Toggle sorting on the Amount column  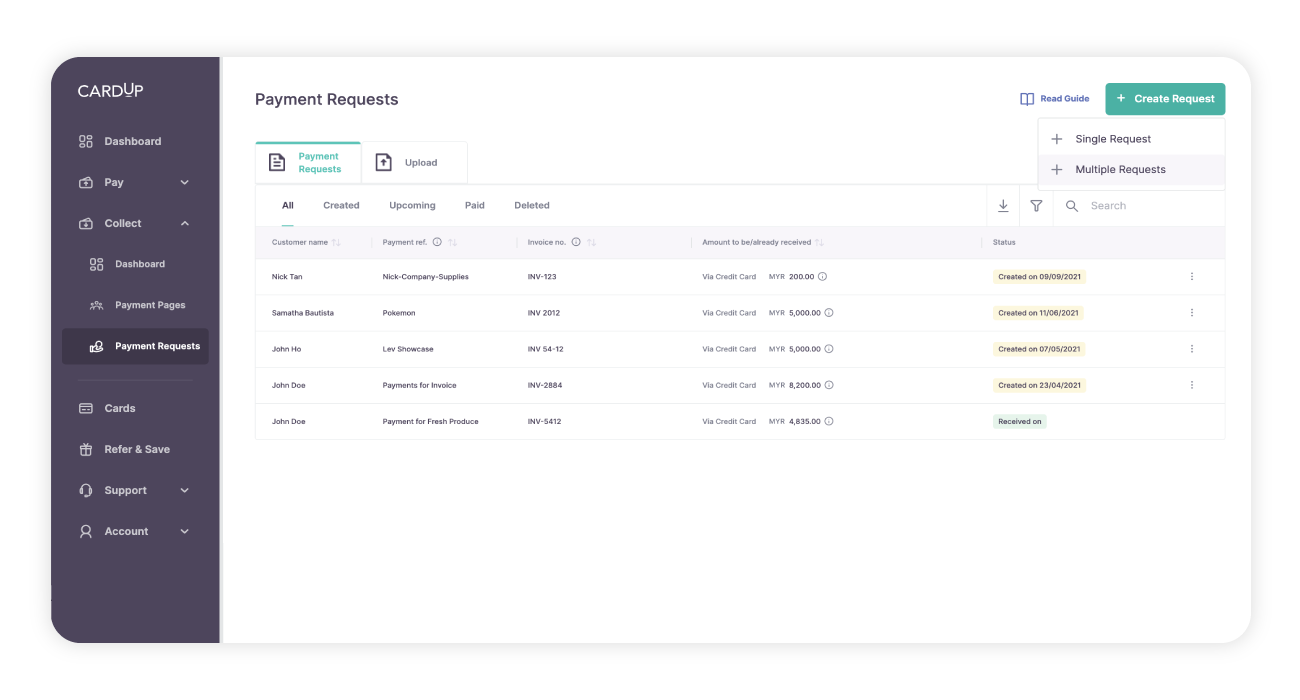pos(821,241)
